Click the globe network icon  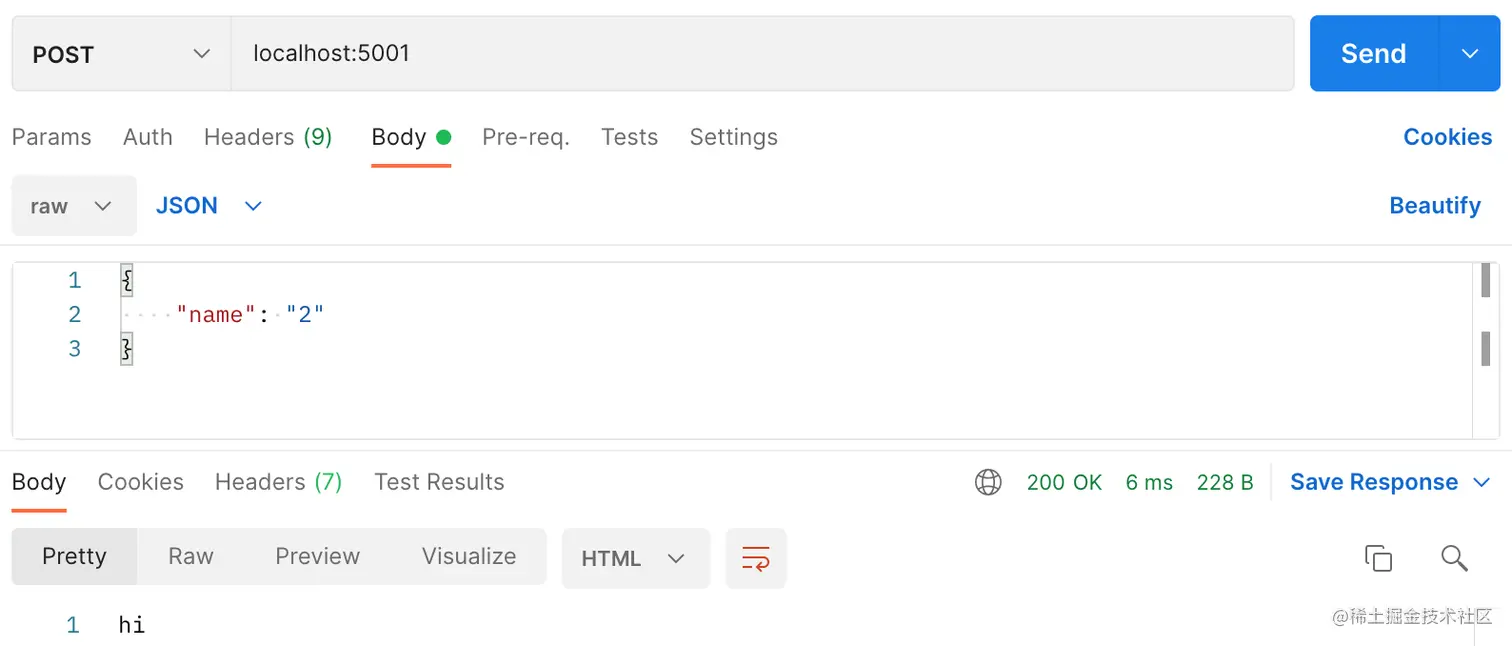click(988, 483)
